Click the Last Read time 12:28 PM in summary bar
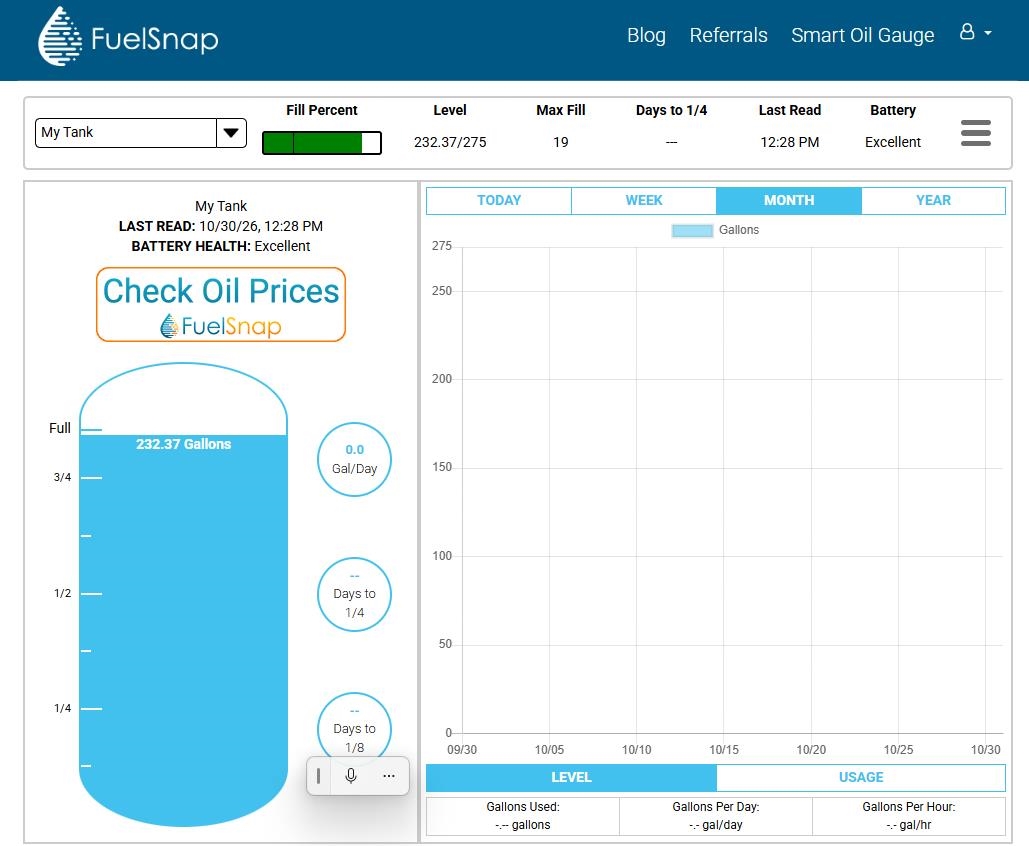 coord(789,142)
